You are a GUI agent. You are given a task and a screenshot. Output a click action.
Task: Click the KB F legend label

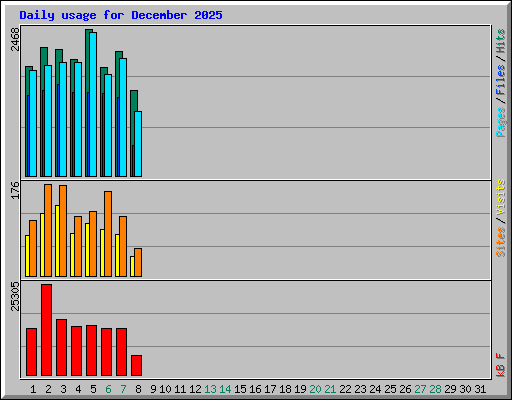(x=501, y=365)
